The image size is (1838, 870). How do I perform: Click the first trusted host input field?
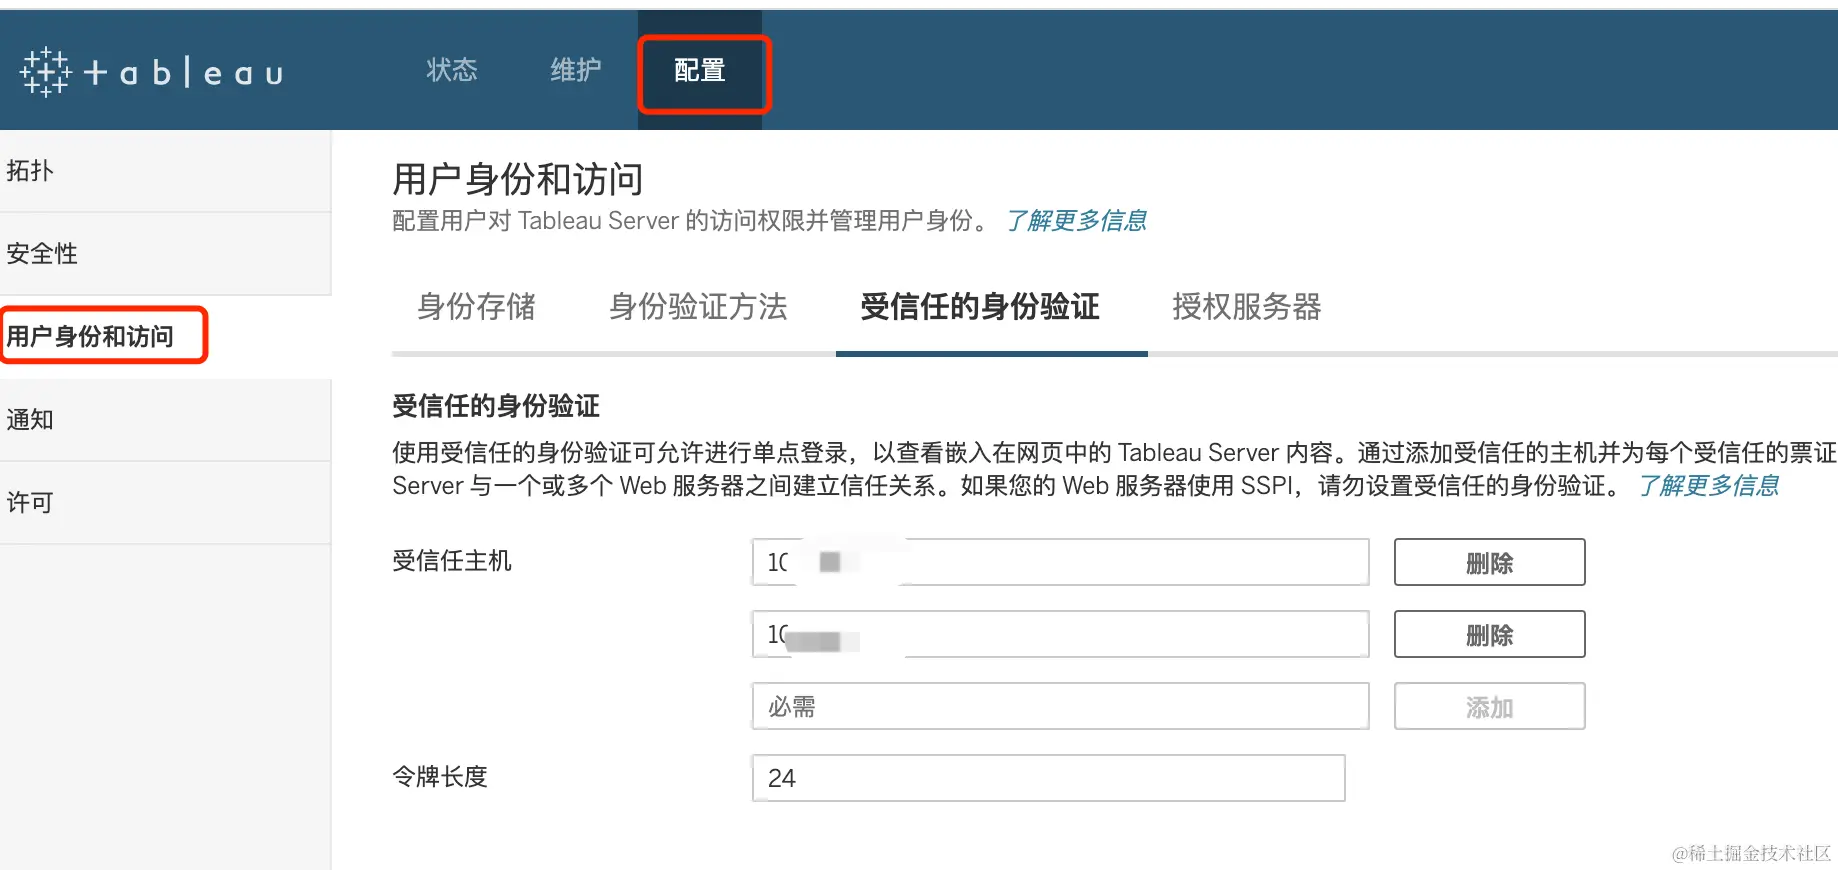point(1060,562)
